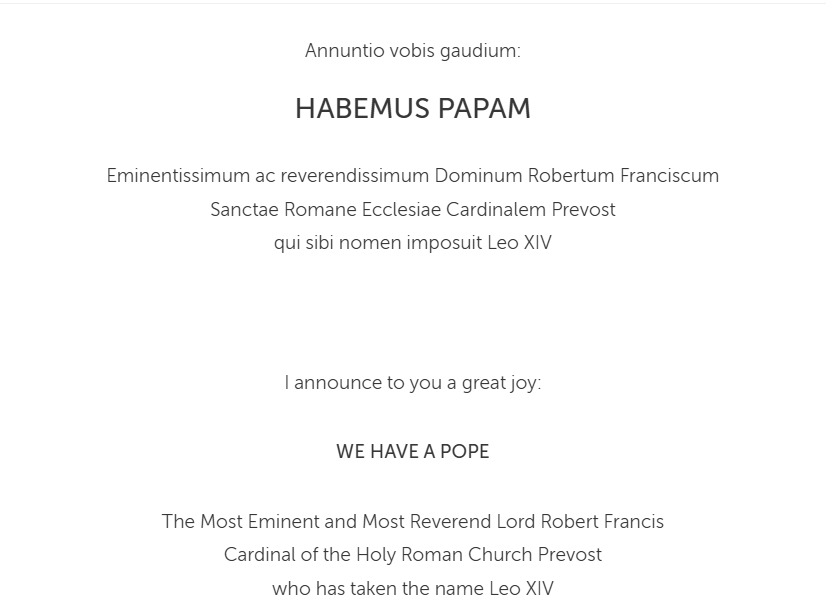This screenshot has height=615, width=835.
Task: Click the 'Annuntio vobis gaudium:' line
Action: click(x=412, y=51)
